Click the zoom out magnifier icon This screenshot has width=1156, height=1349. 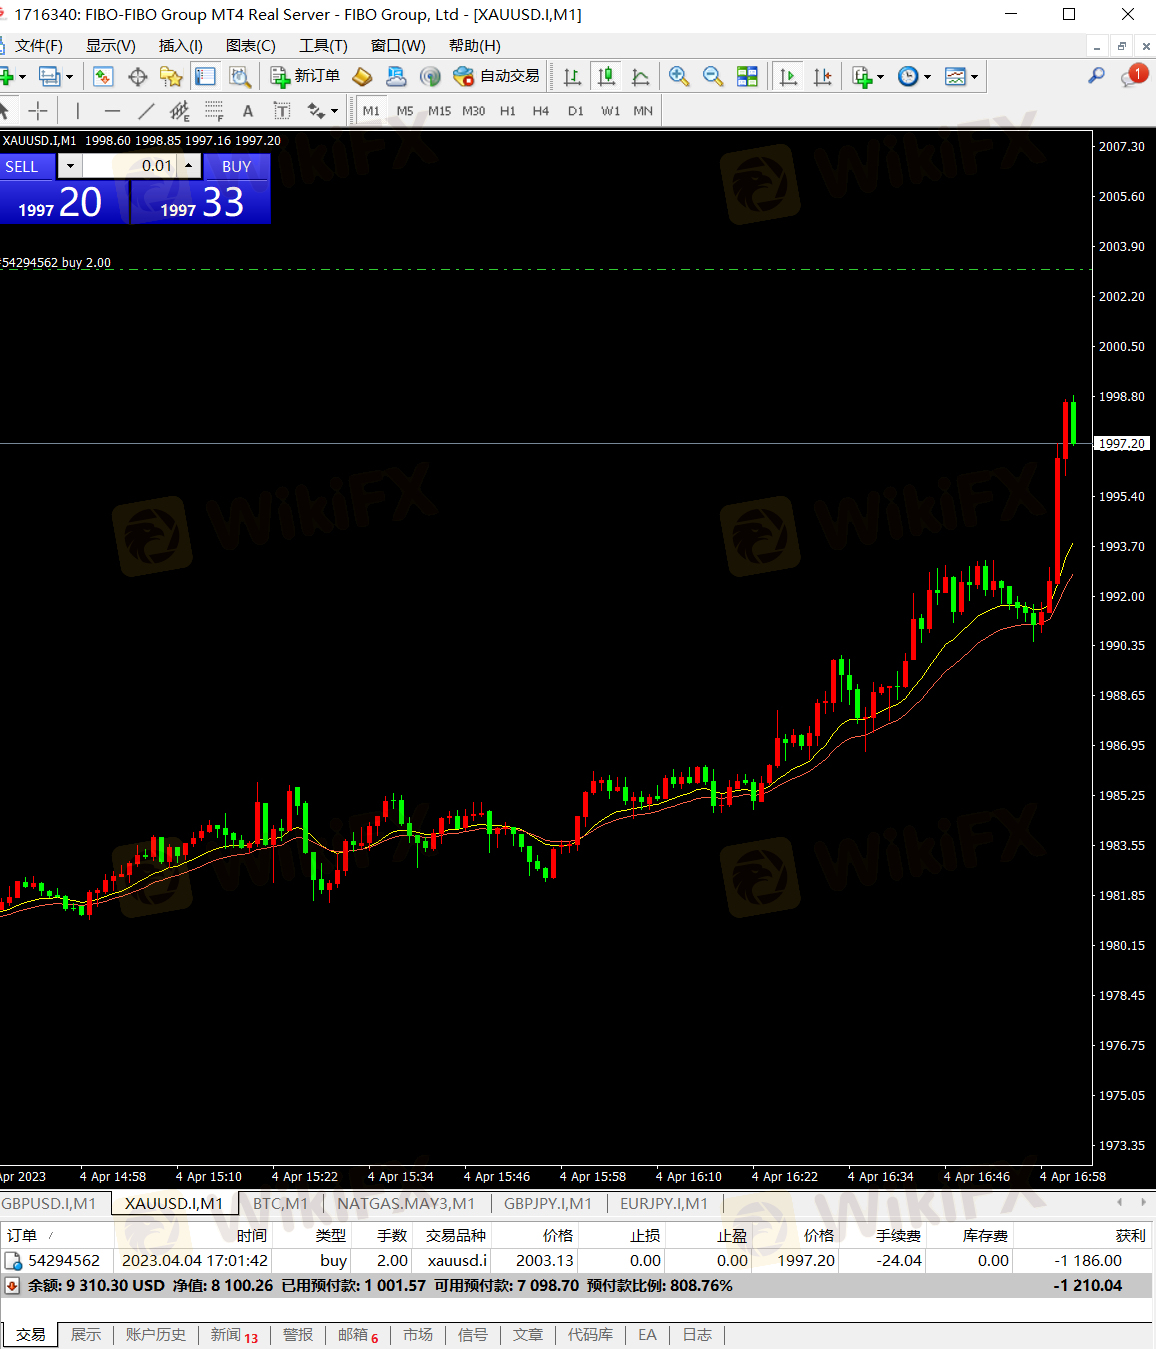[x=713, y=76]
